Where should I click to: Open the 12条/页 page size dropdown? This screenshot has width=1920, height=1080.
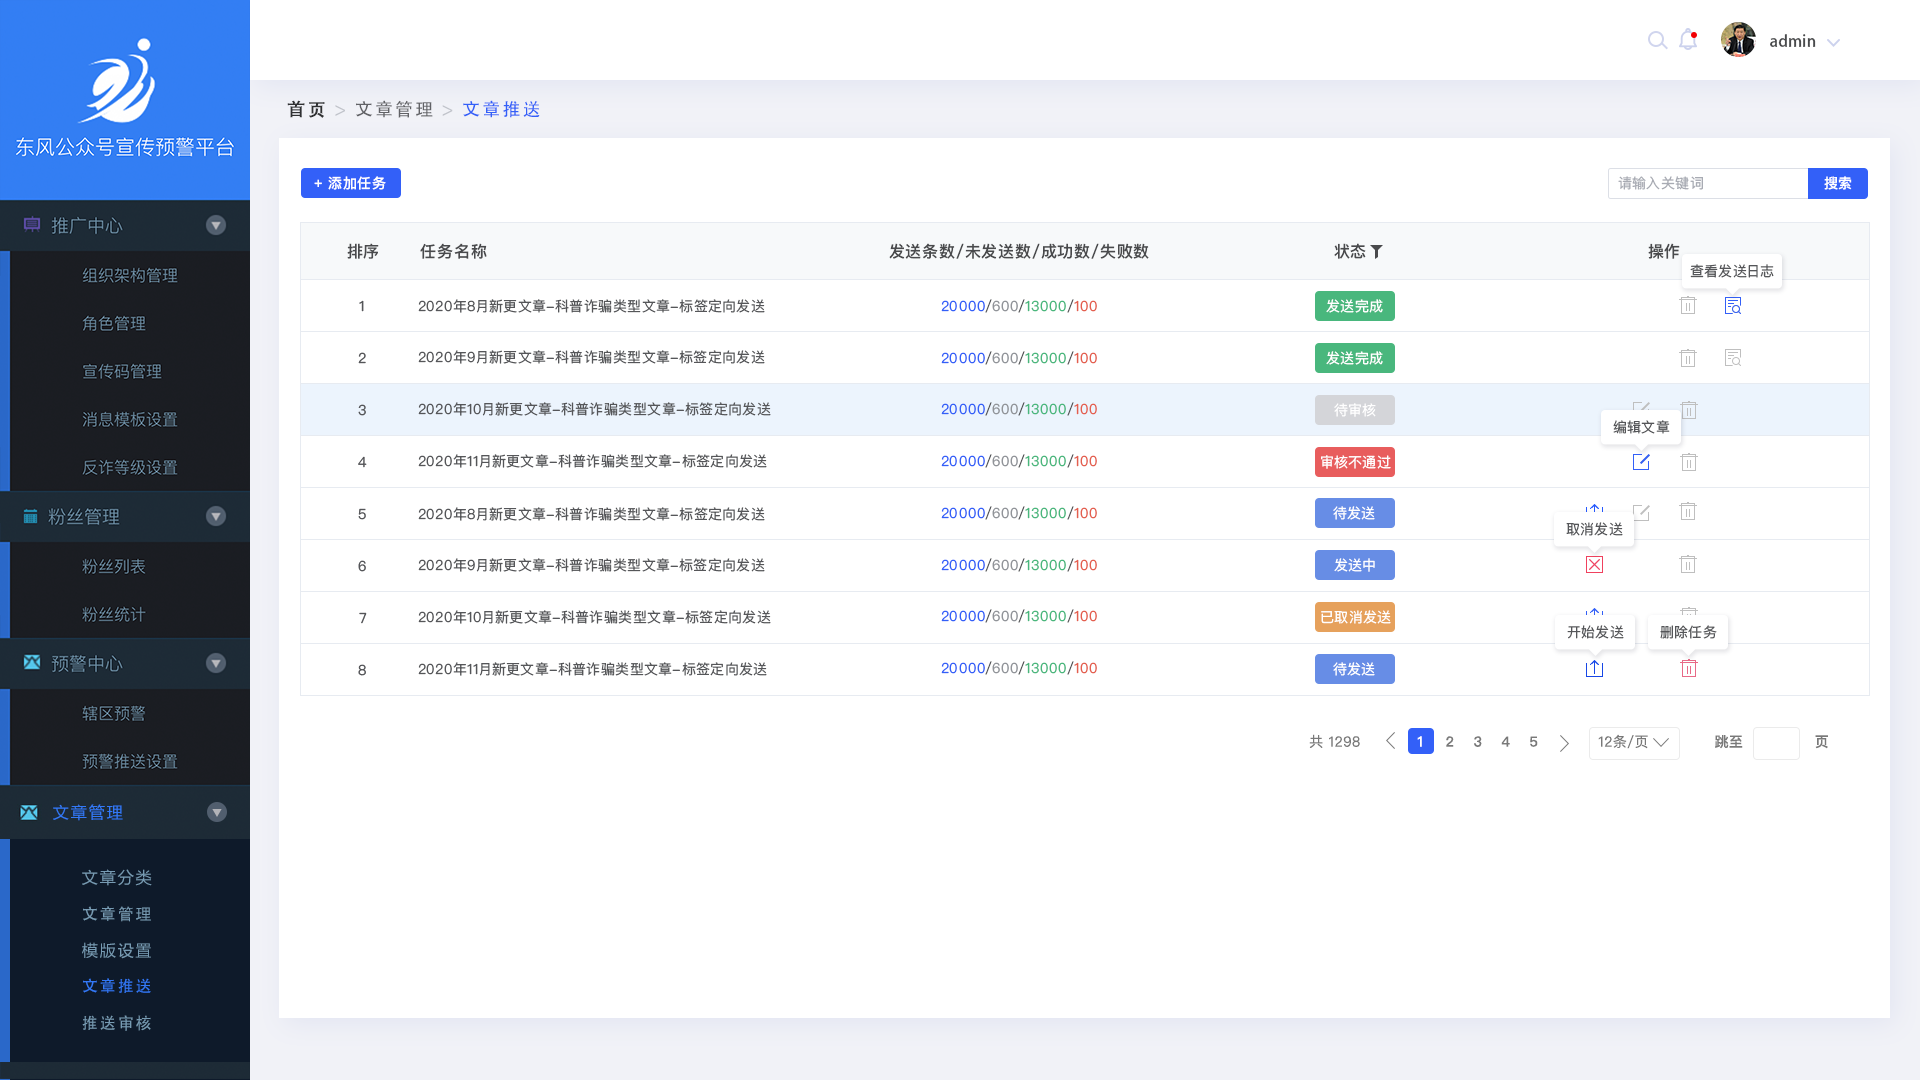click(x=1633, y=742)
